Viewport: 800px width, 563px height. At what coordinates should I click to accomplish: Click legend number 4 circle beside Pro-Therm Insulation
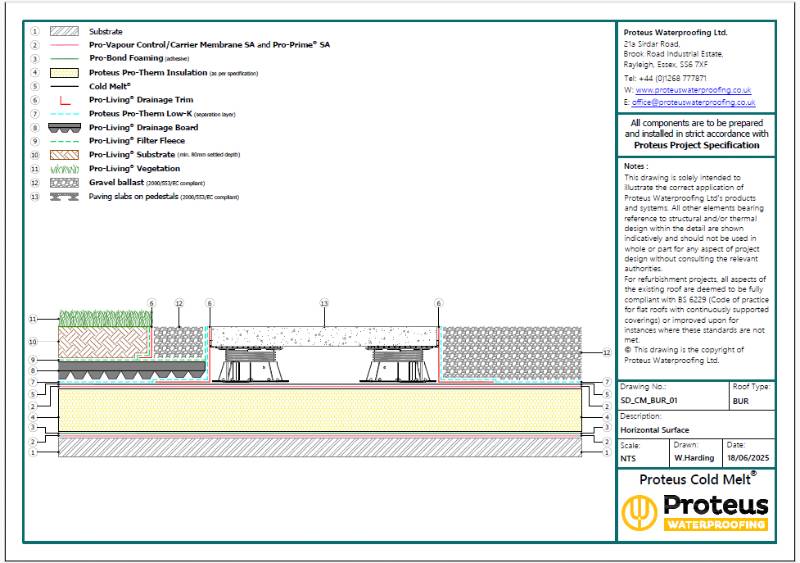click(x=35, y=72)
